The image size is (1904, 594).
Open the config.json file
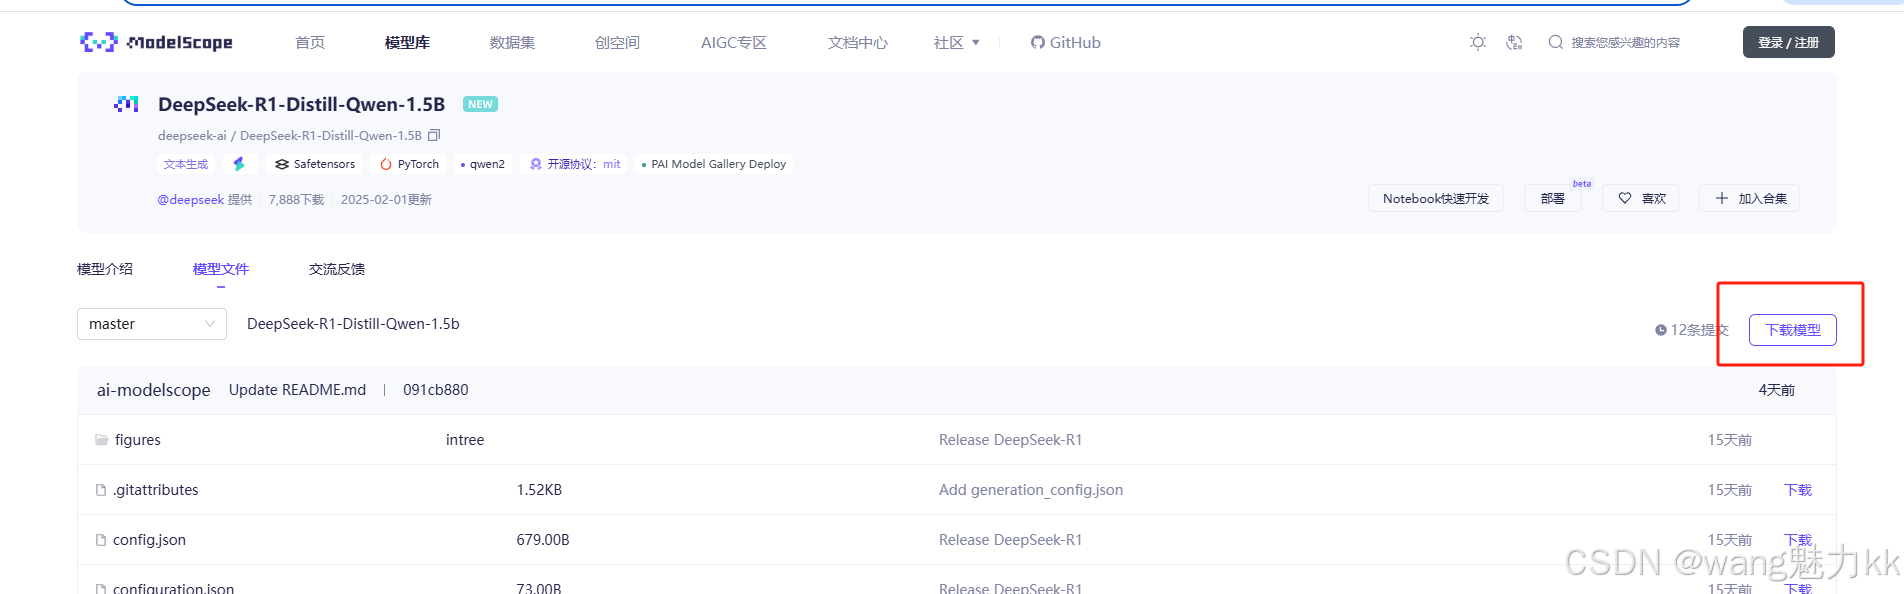[149, 540]
